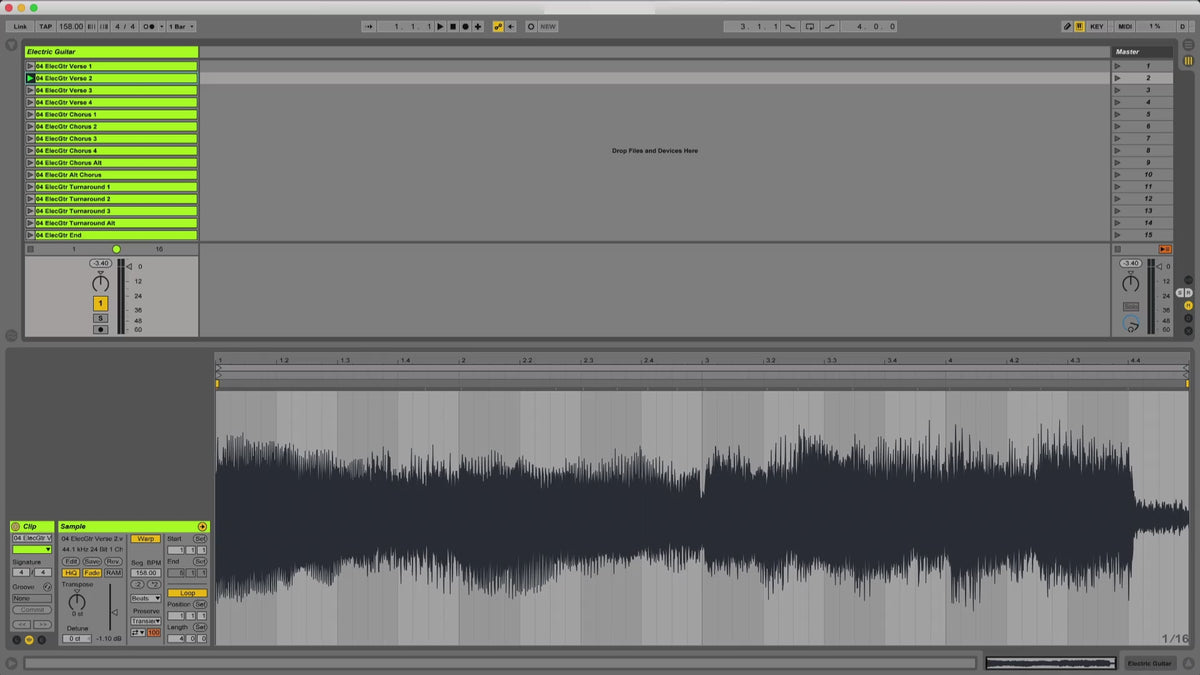Toggle the HiQ sample option
The image size is (1200, 675).
[x=71, y=573]
